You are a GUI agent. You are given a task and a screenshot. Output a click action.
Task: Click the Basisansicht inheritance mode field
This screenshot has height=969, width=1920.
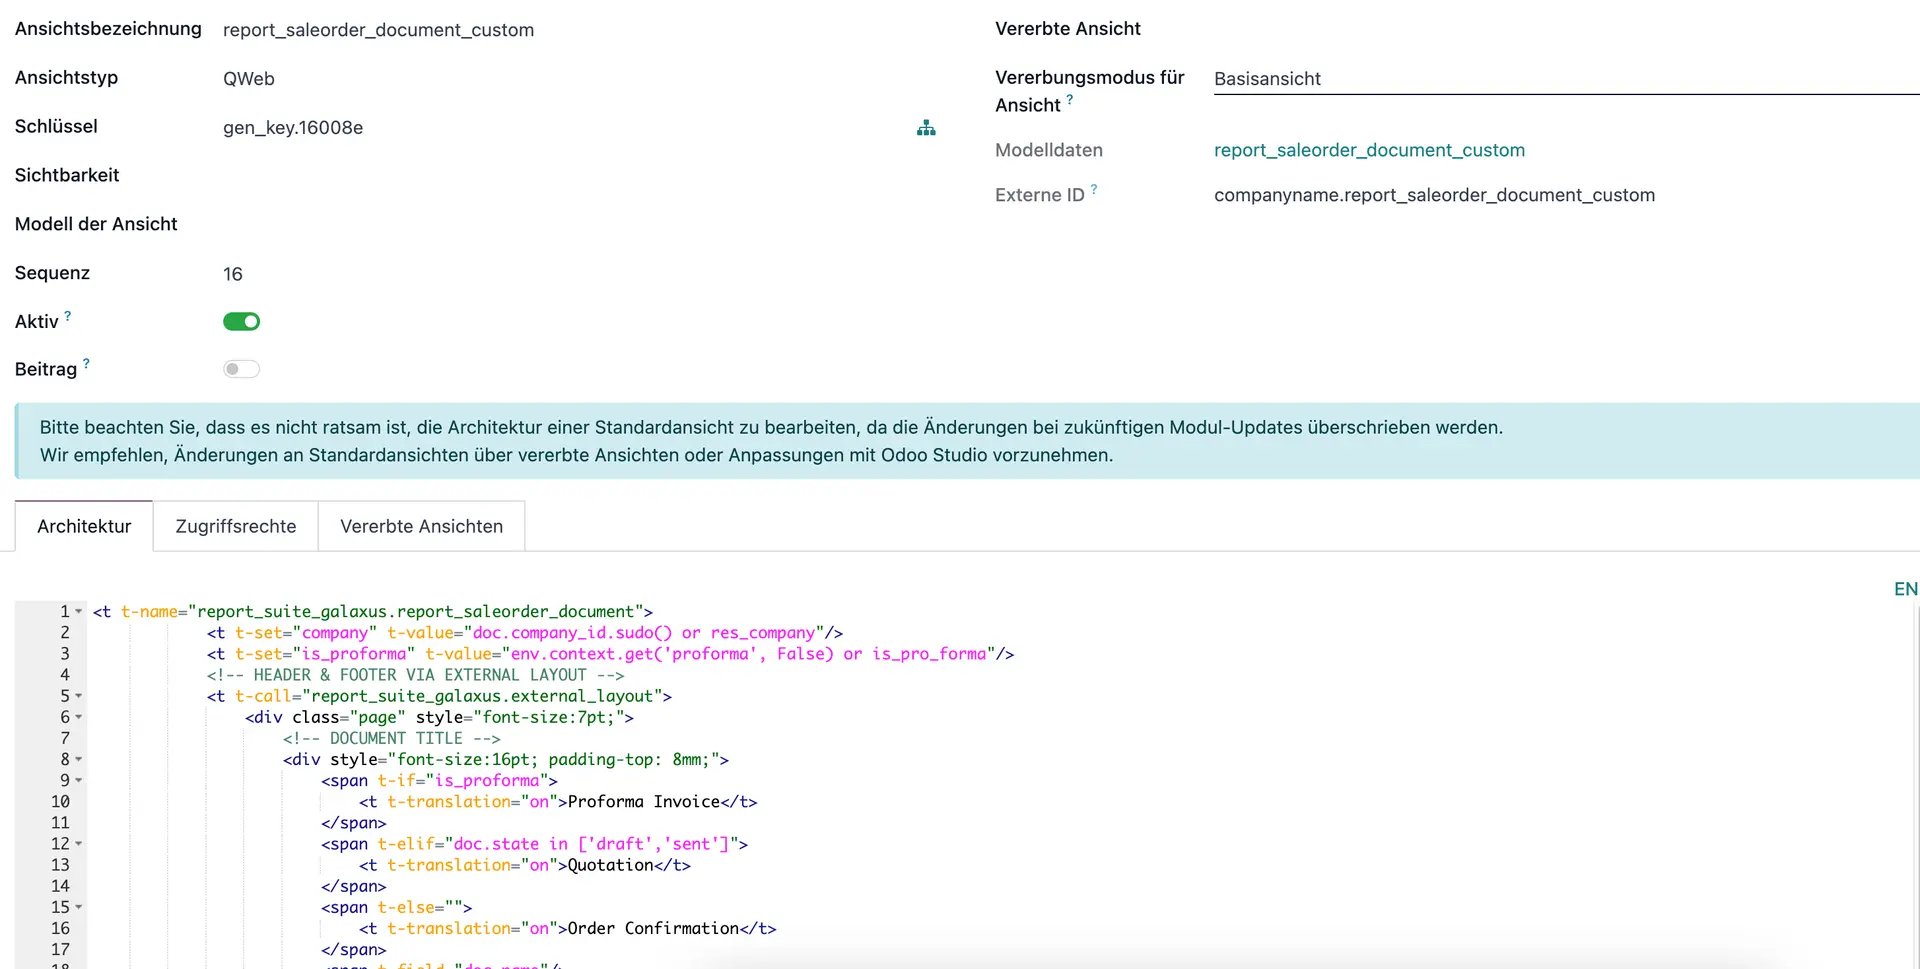click(1268, 78)
